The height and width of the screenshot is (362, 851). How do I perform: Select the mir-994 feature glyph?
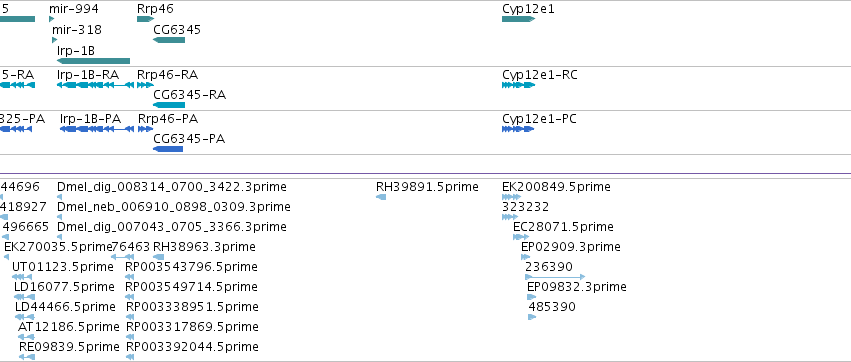pyautogui.click(x=52, y=19)
